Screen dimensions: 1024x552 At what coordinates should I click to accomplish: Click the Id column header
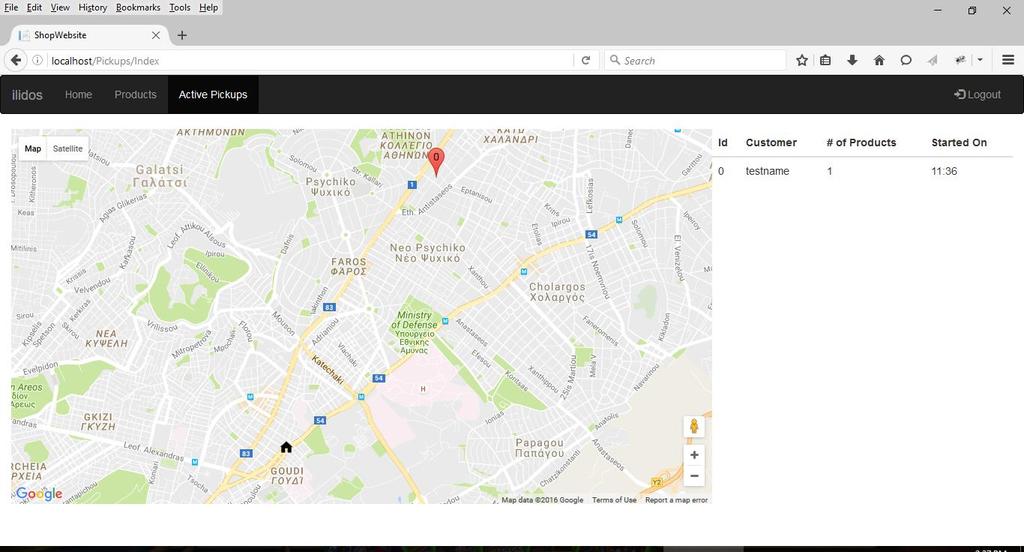722,142
